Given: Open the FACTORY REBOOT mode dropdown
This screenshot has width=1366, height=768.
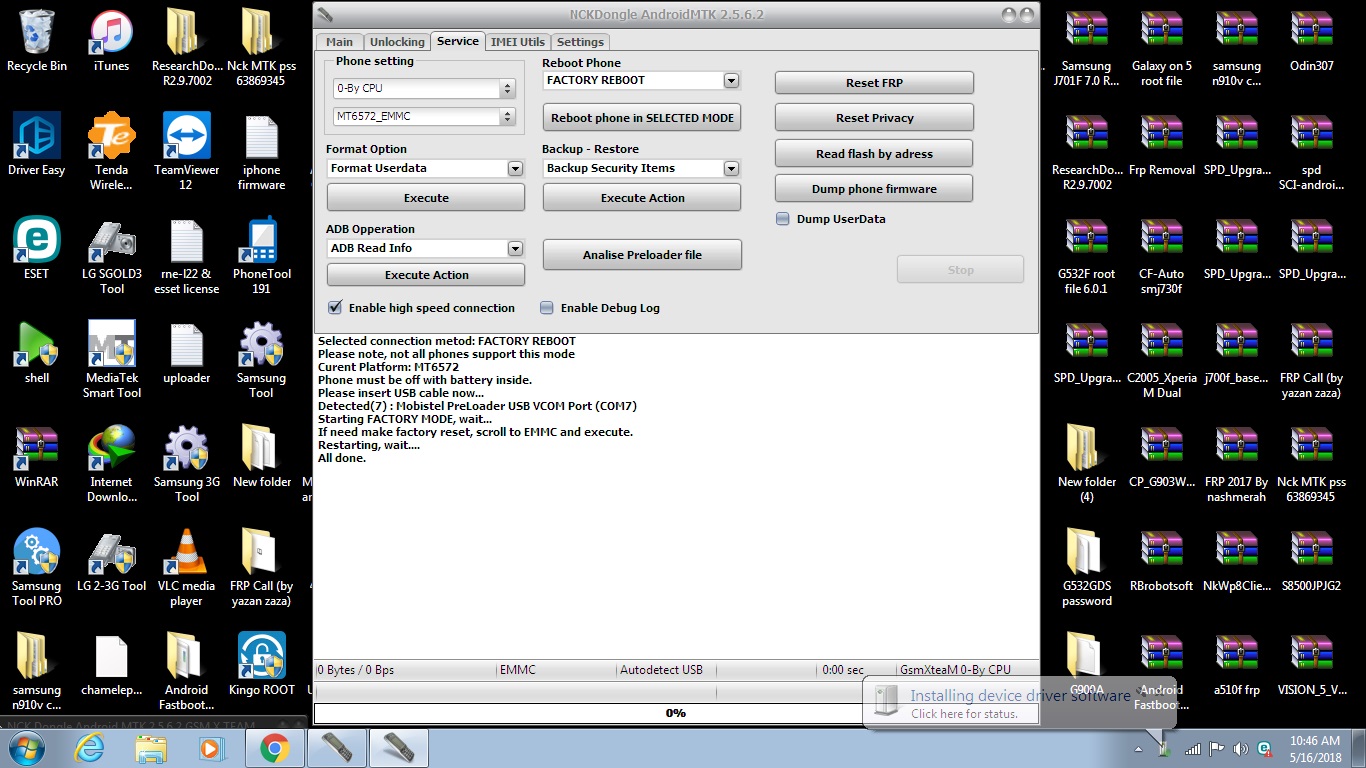Looking at the screenshot, I should 731,80.
